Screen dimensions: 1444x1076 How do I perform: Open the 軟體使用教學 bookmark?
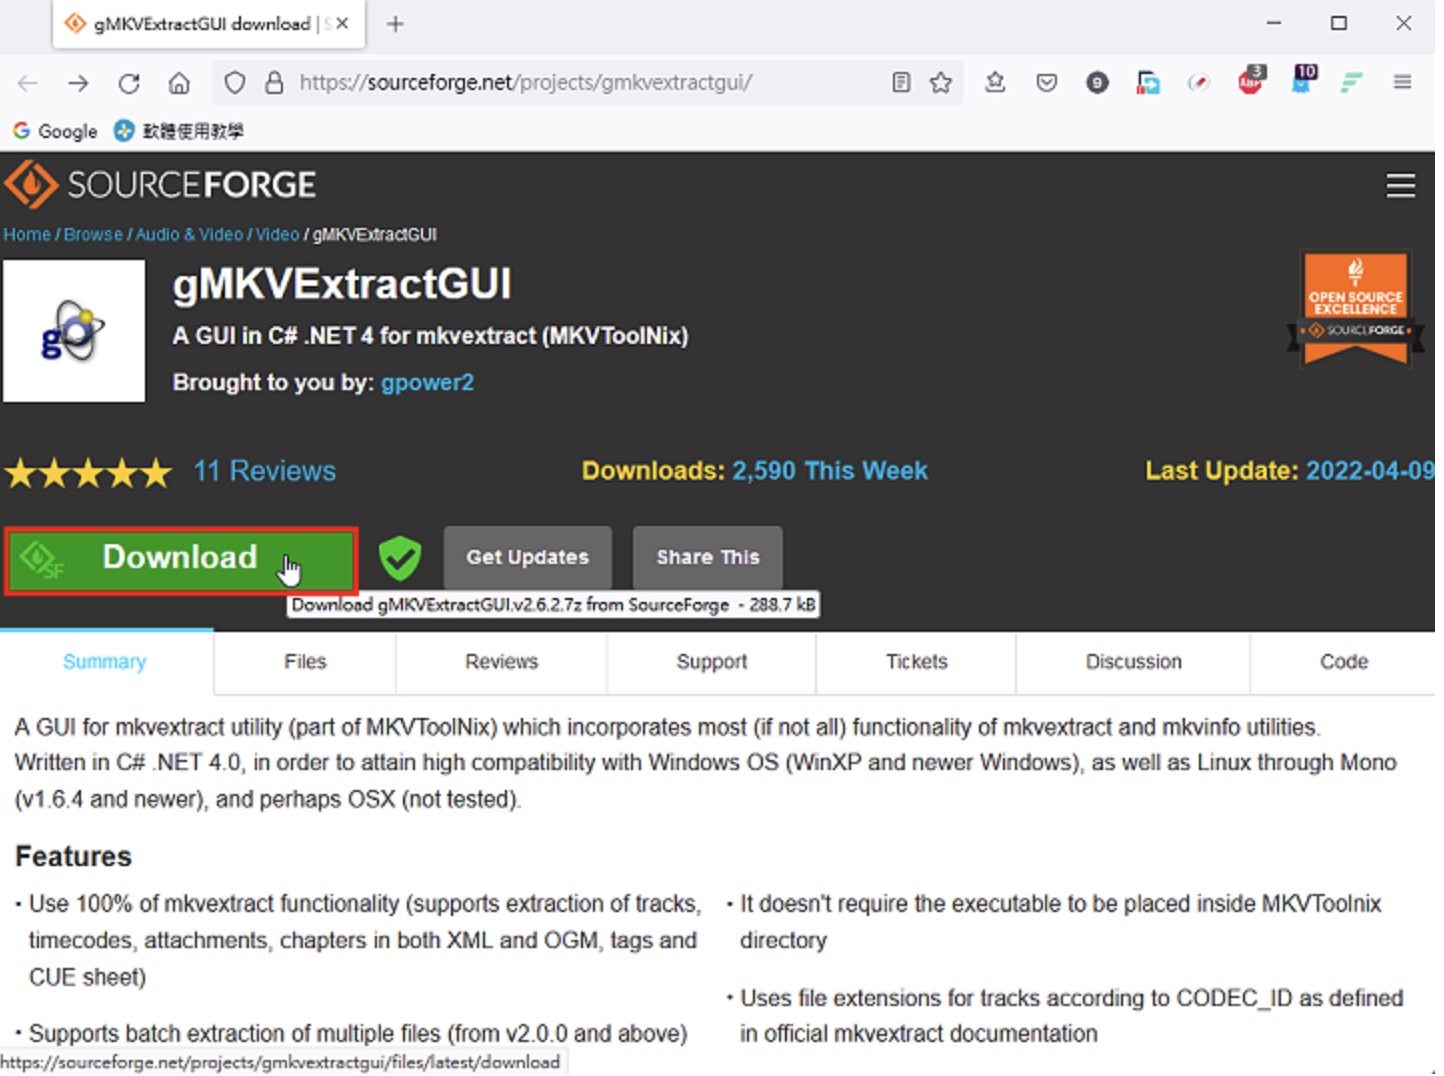179,131
